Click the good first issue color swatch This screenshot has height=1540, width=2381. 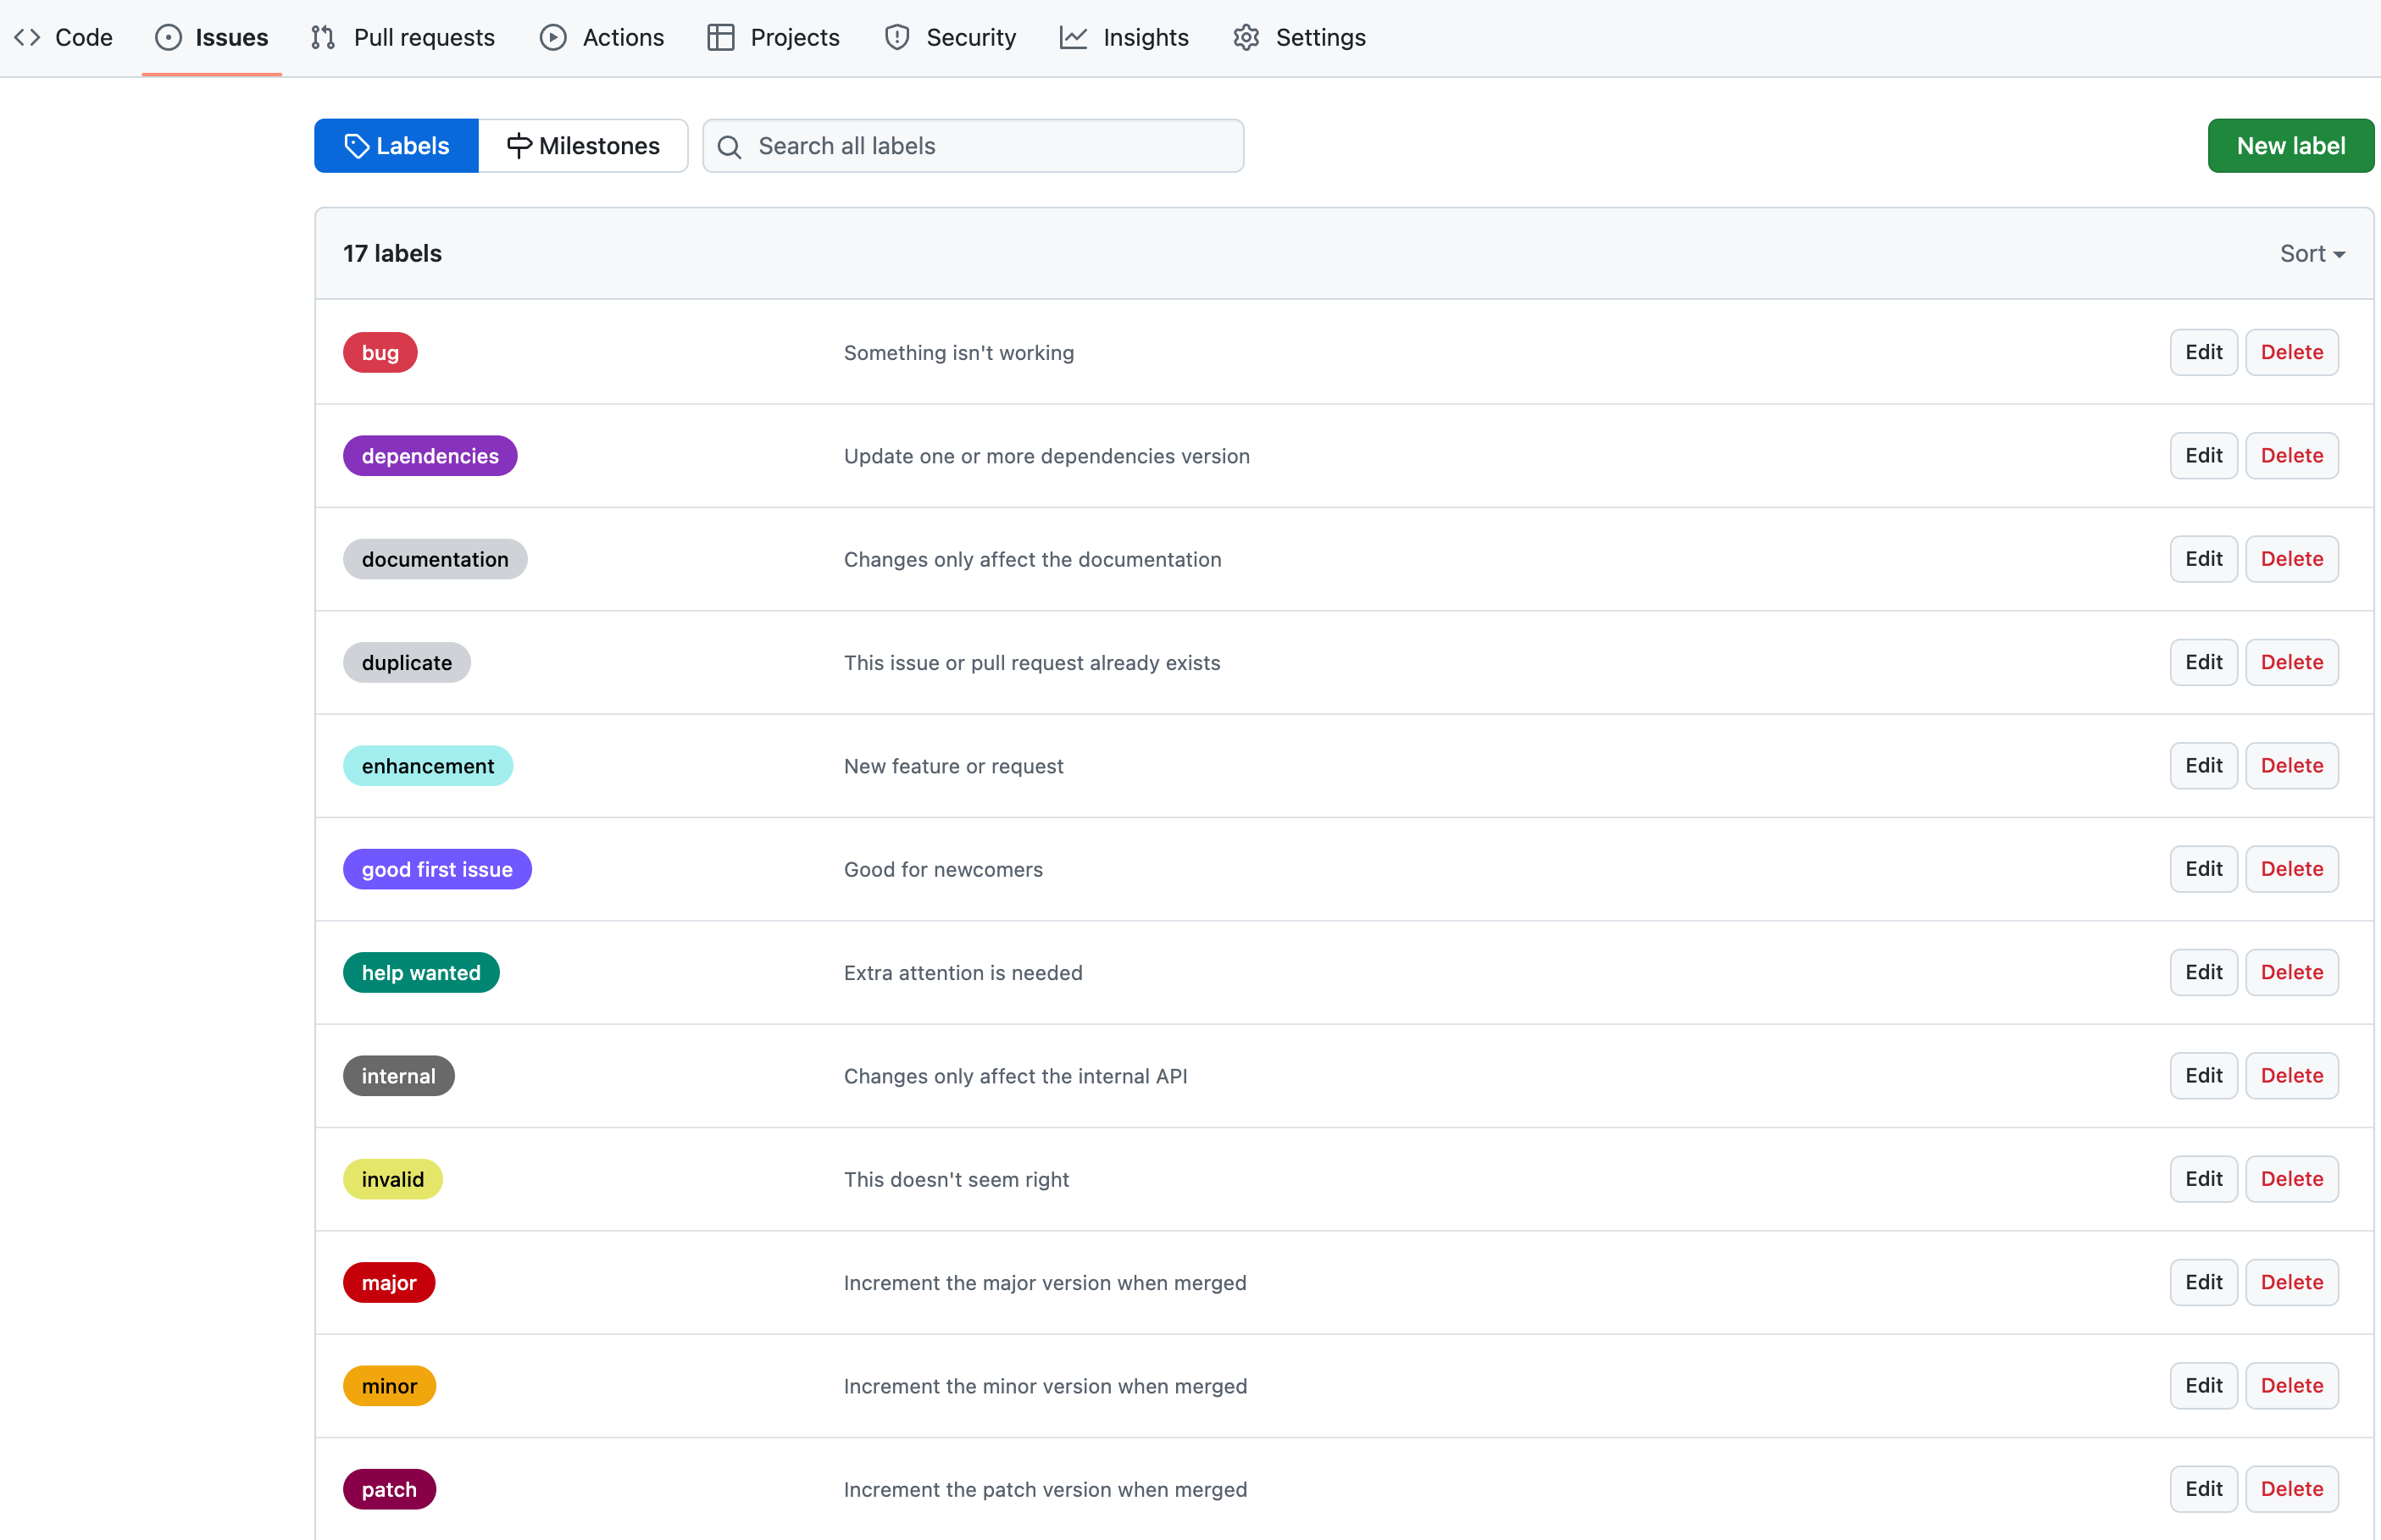pyautogui.click(x=436, y=869)
